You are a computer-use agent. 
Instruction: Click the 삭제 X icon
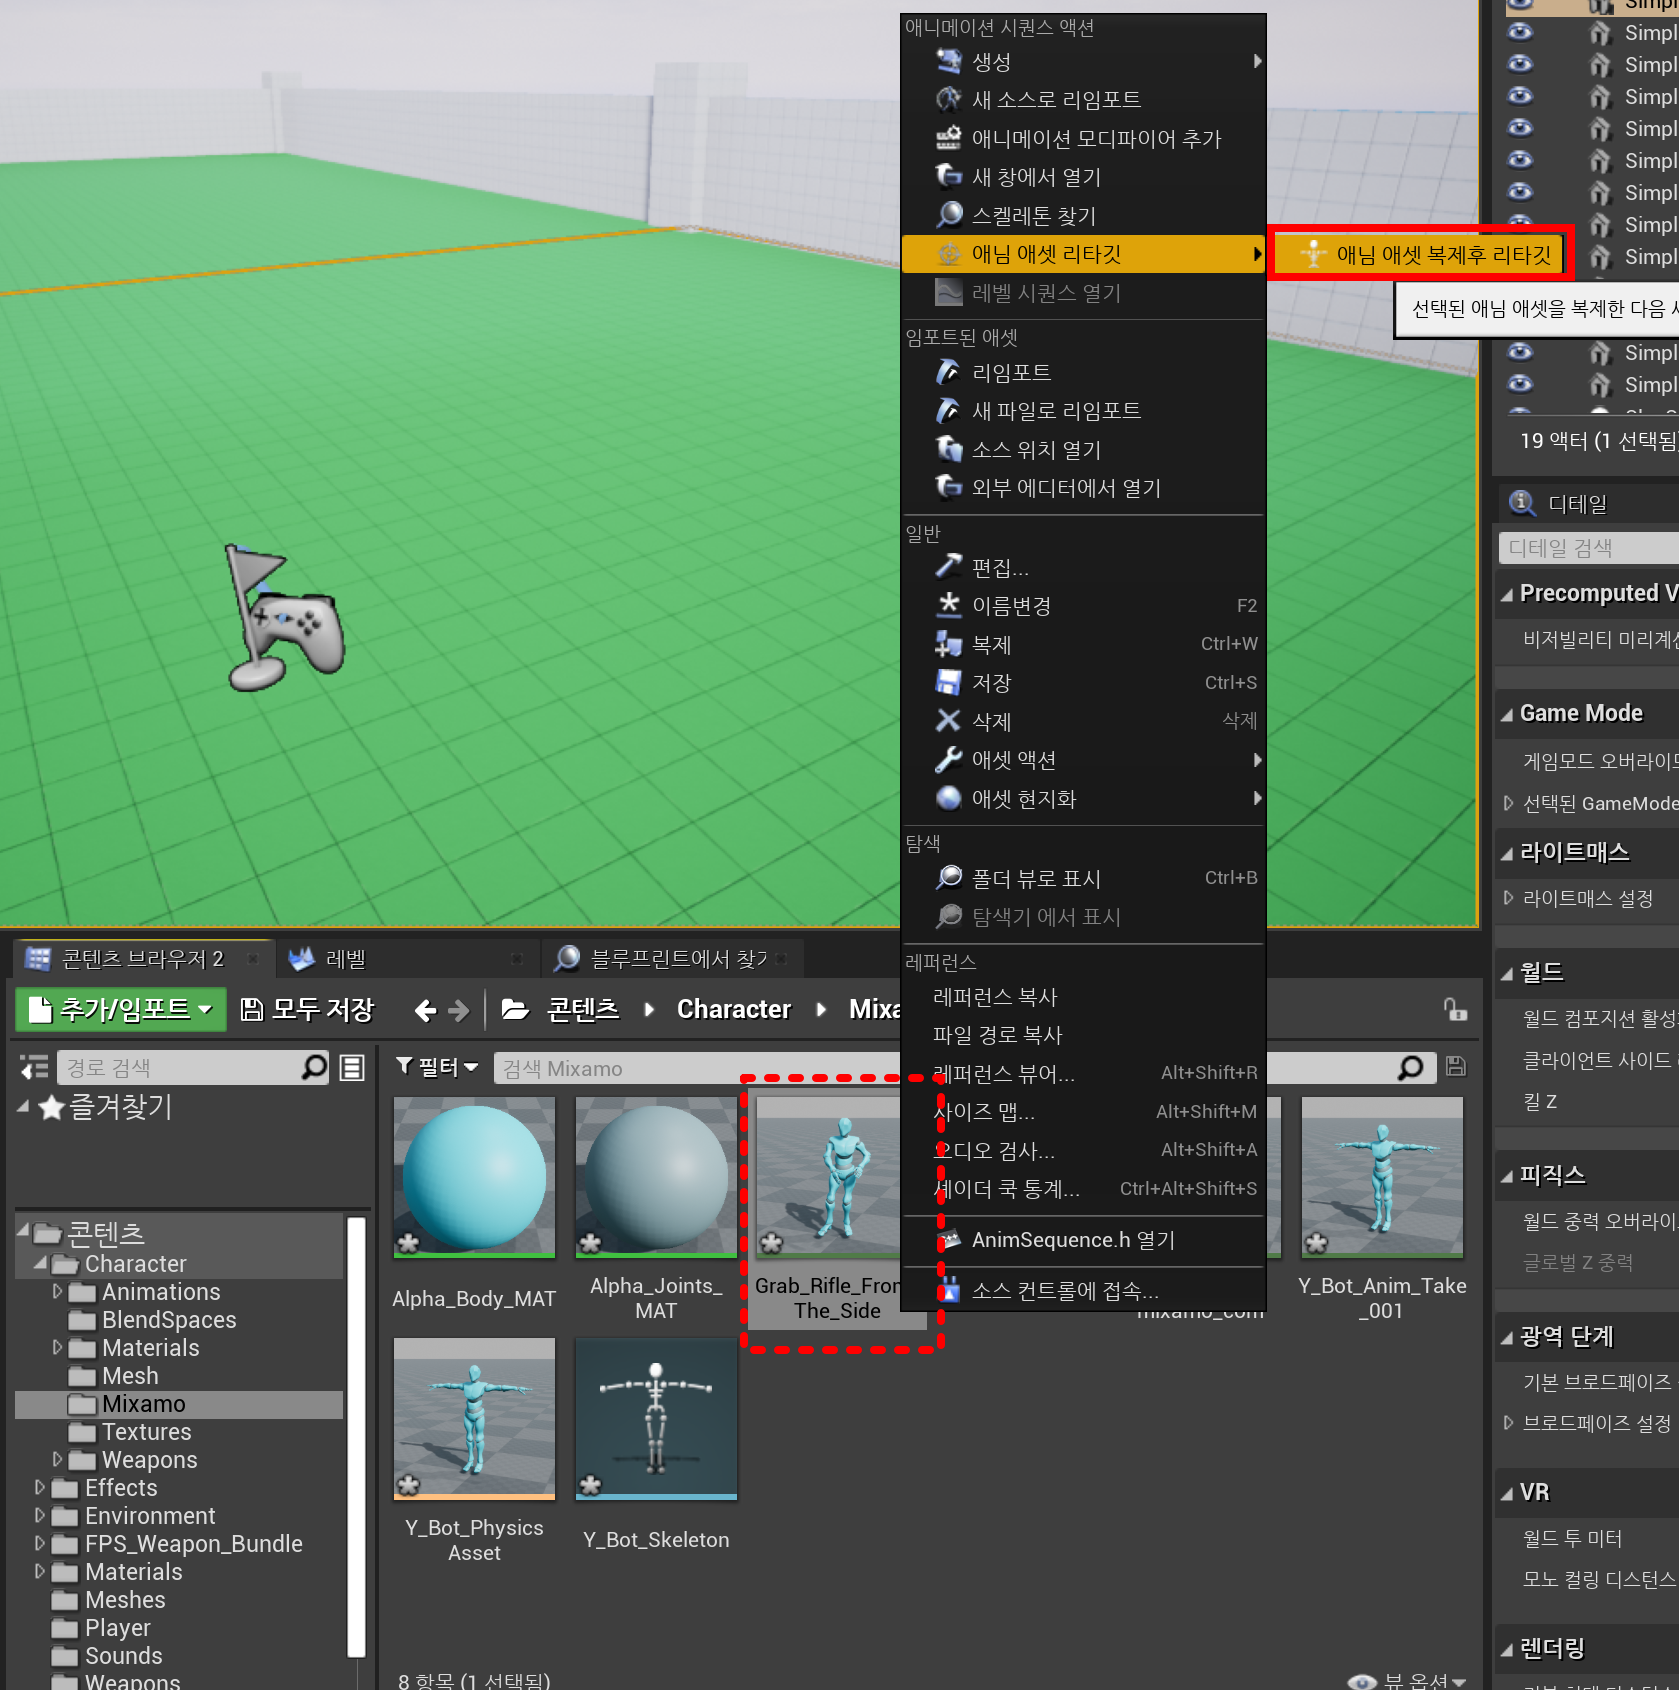pos(948,721)
